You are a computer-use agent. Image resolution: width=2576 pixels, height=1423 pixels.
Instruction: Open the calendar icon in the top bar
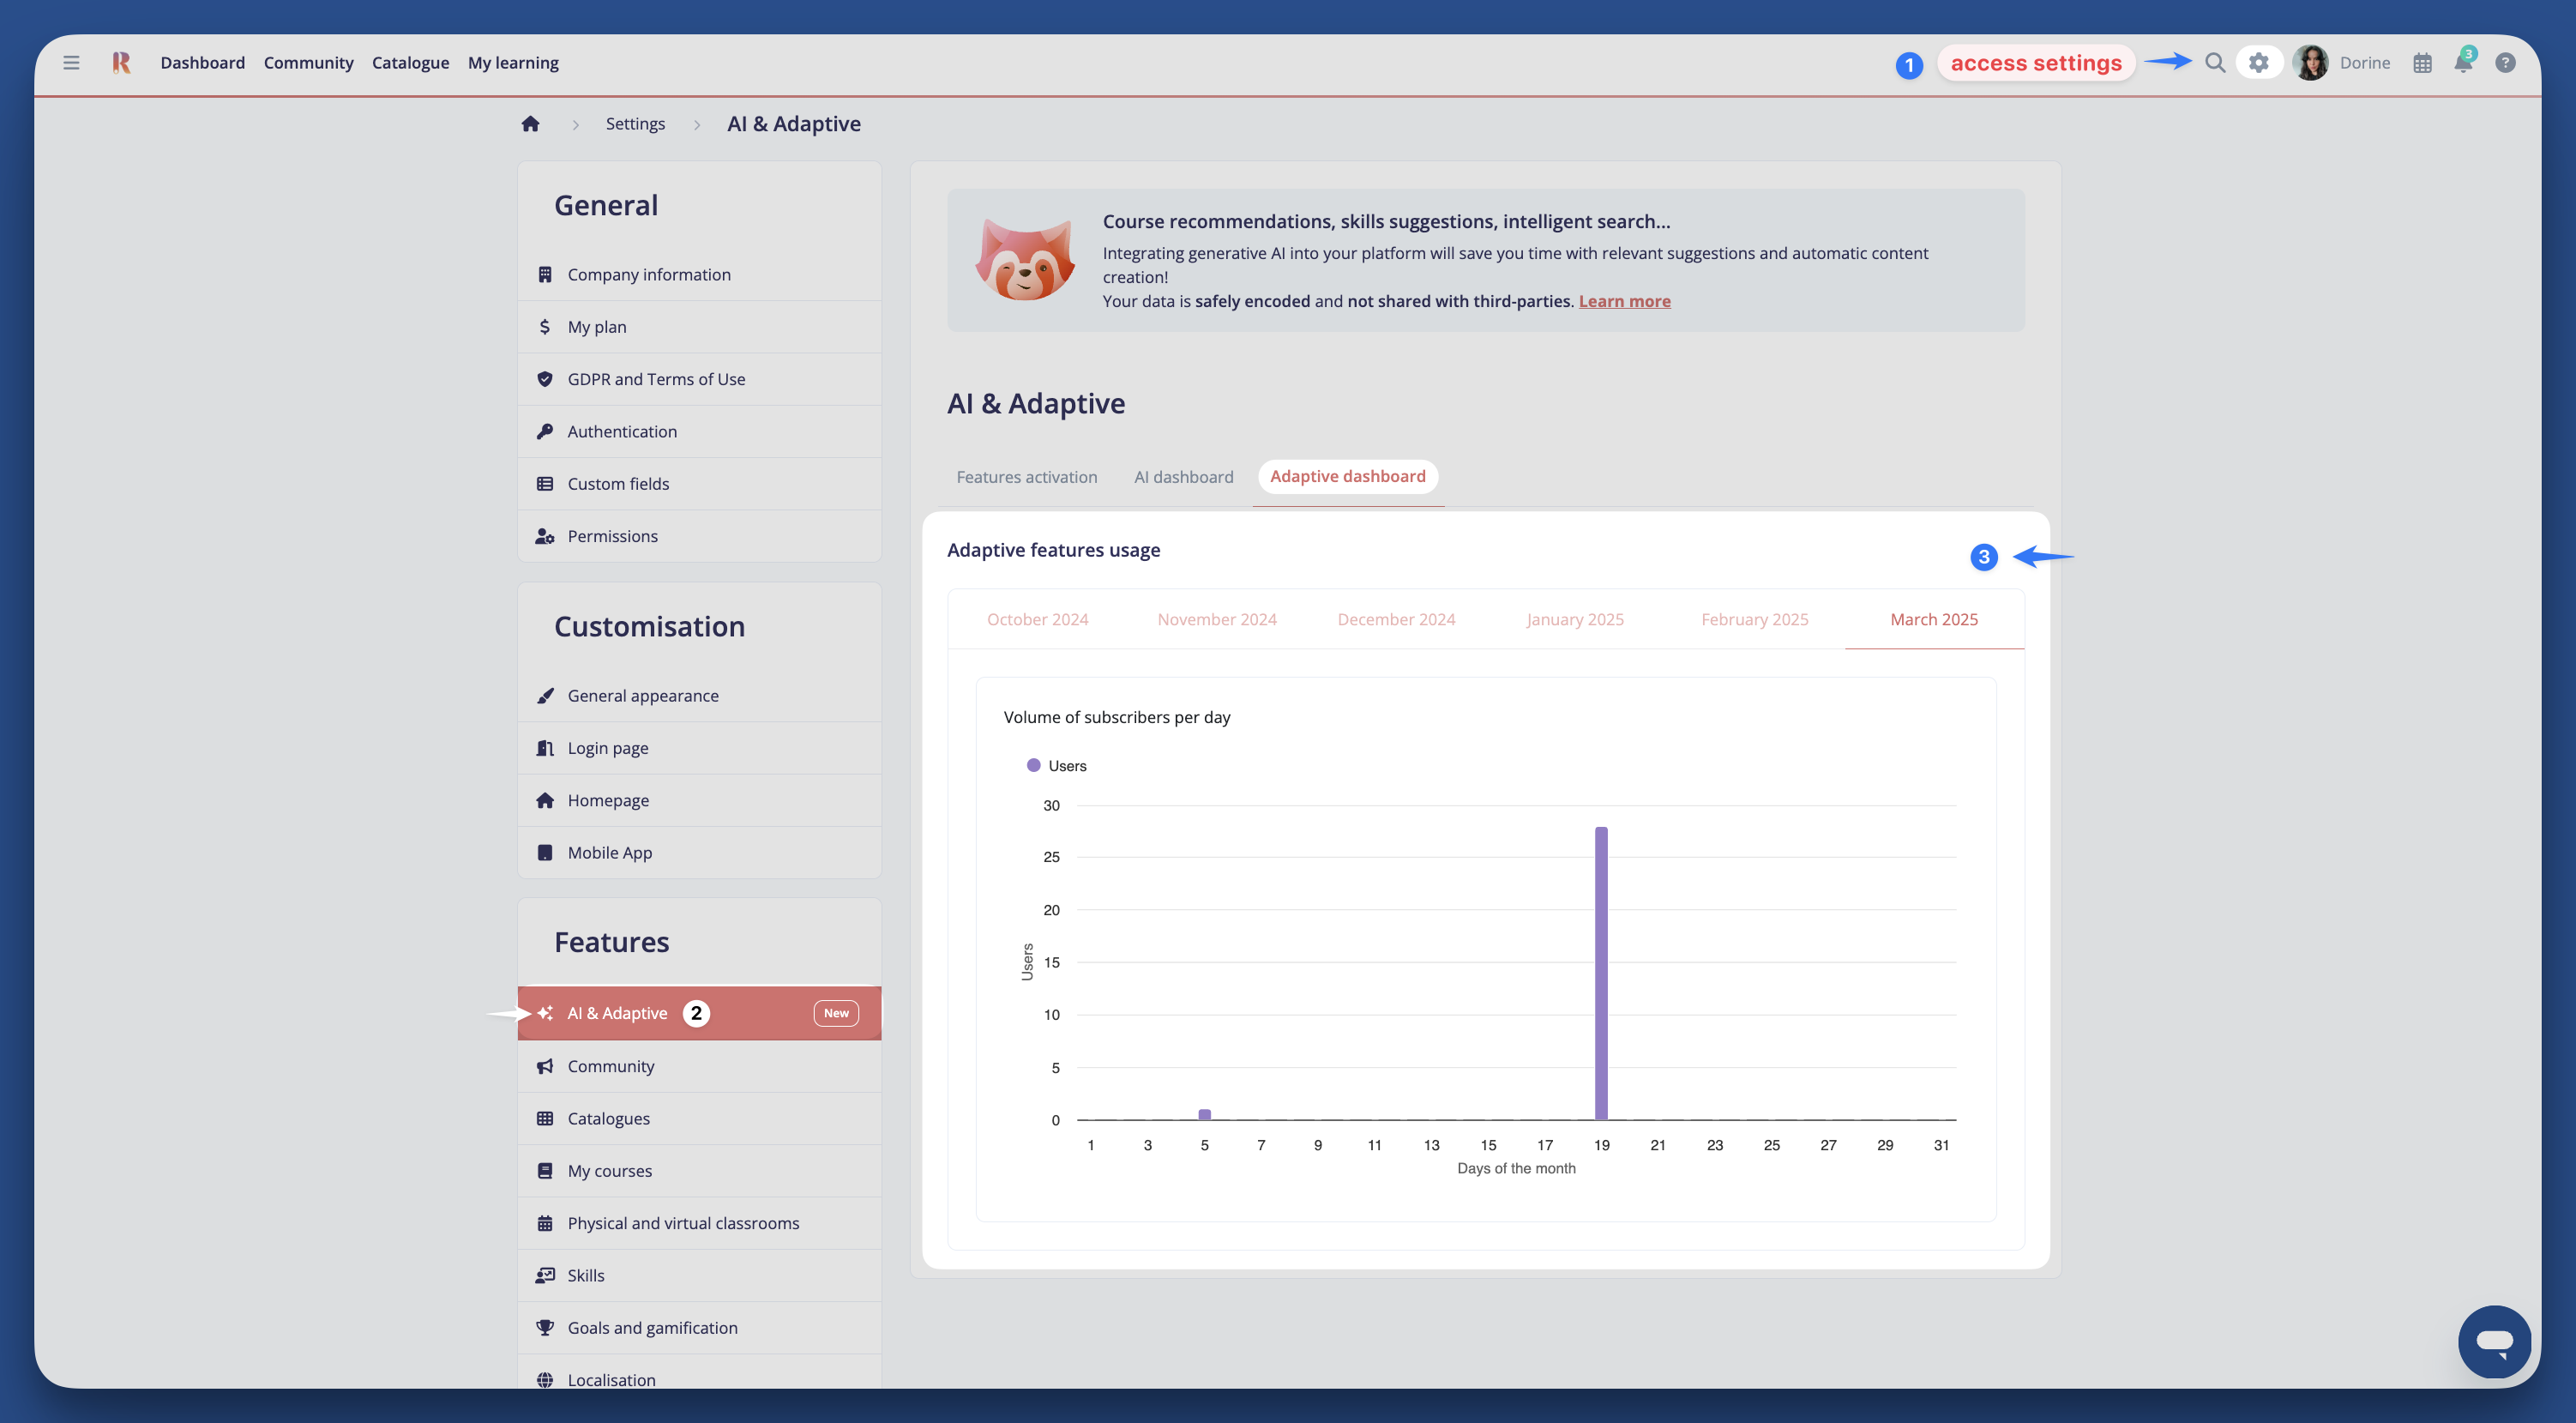(x=2422, y=62)
